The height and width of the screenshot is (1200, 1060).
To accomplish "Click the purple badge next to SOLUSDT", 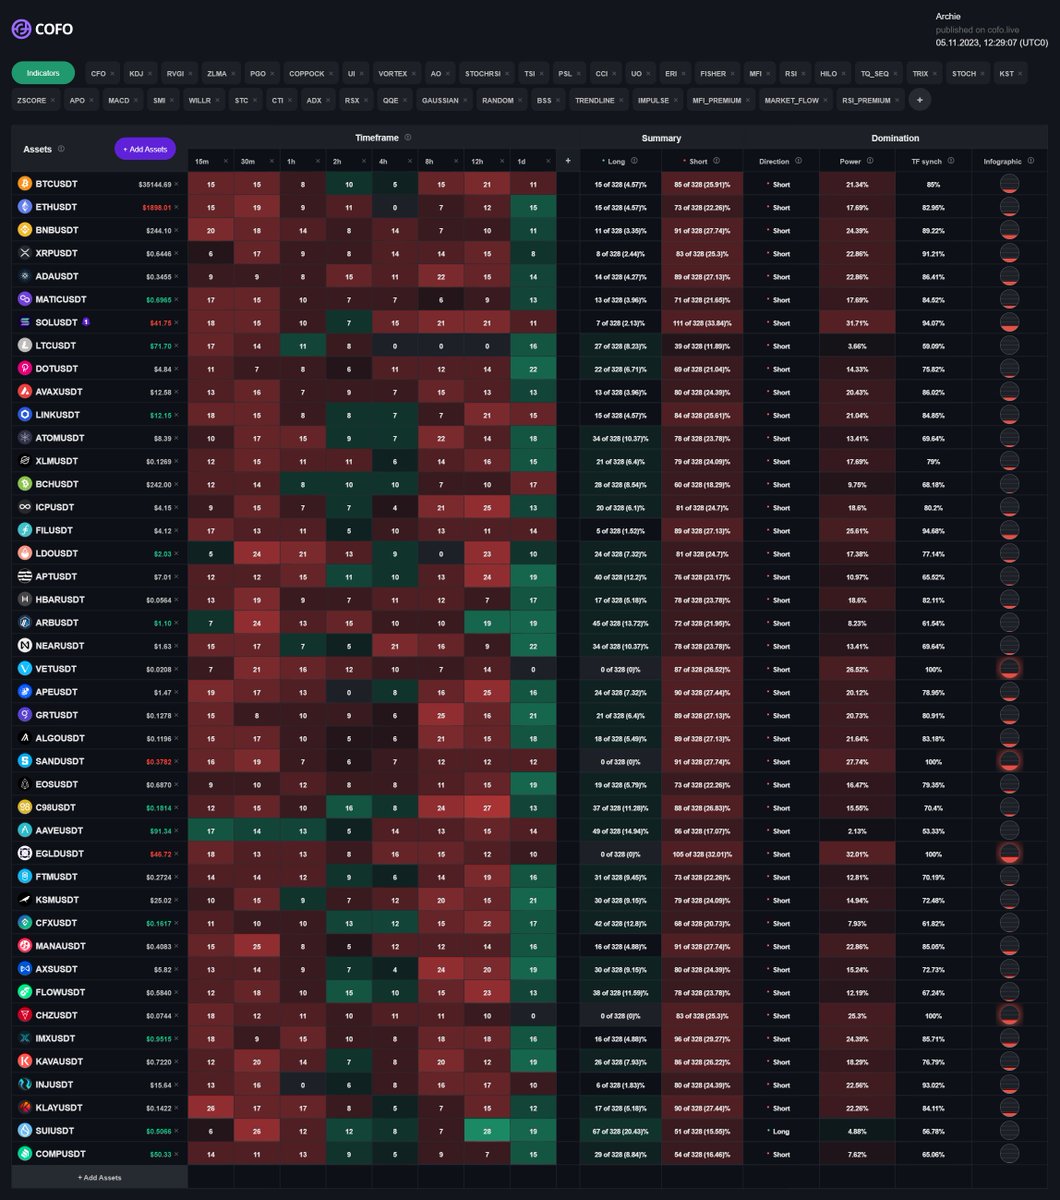I will (86, 322).
